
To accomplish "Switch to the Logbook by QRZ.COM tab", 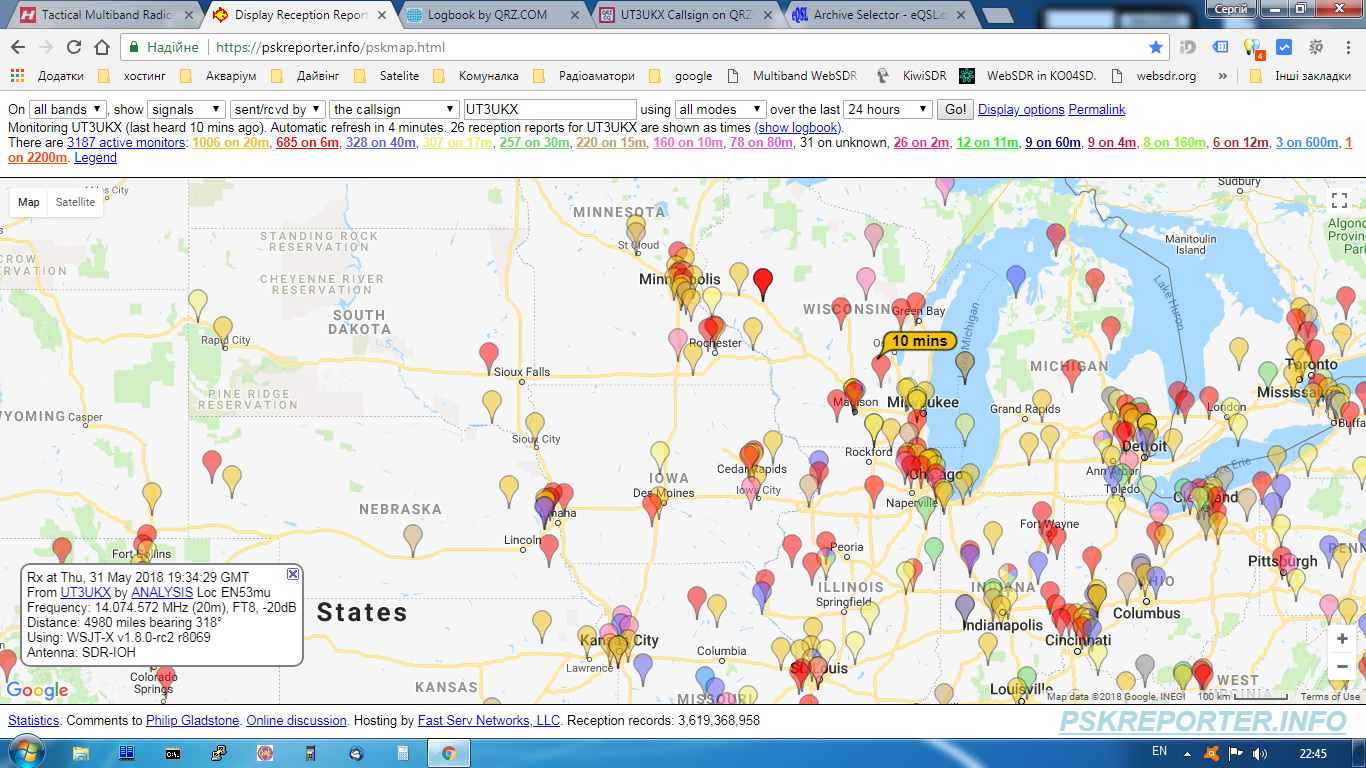I will click(x=487, y=15).
